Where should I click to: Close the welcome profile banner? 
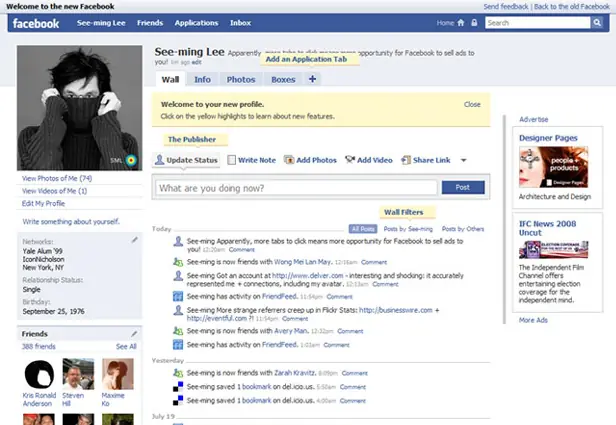[x=472, y=104]
